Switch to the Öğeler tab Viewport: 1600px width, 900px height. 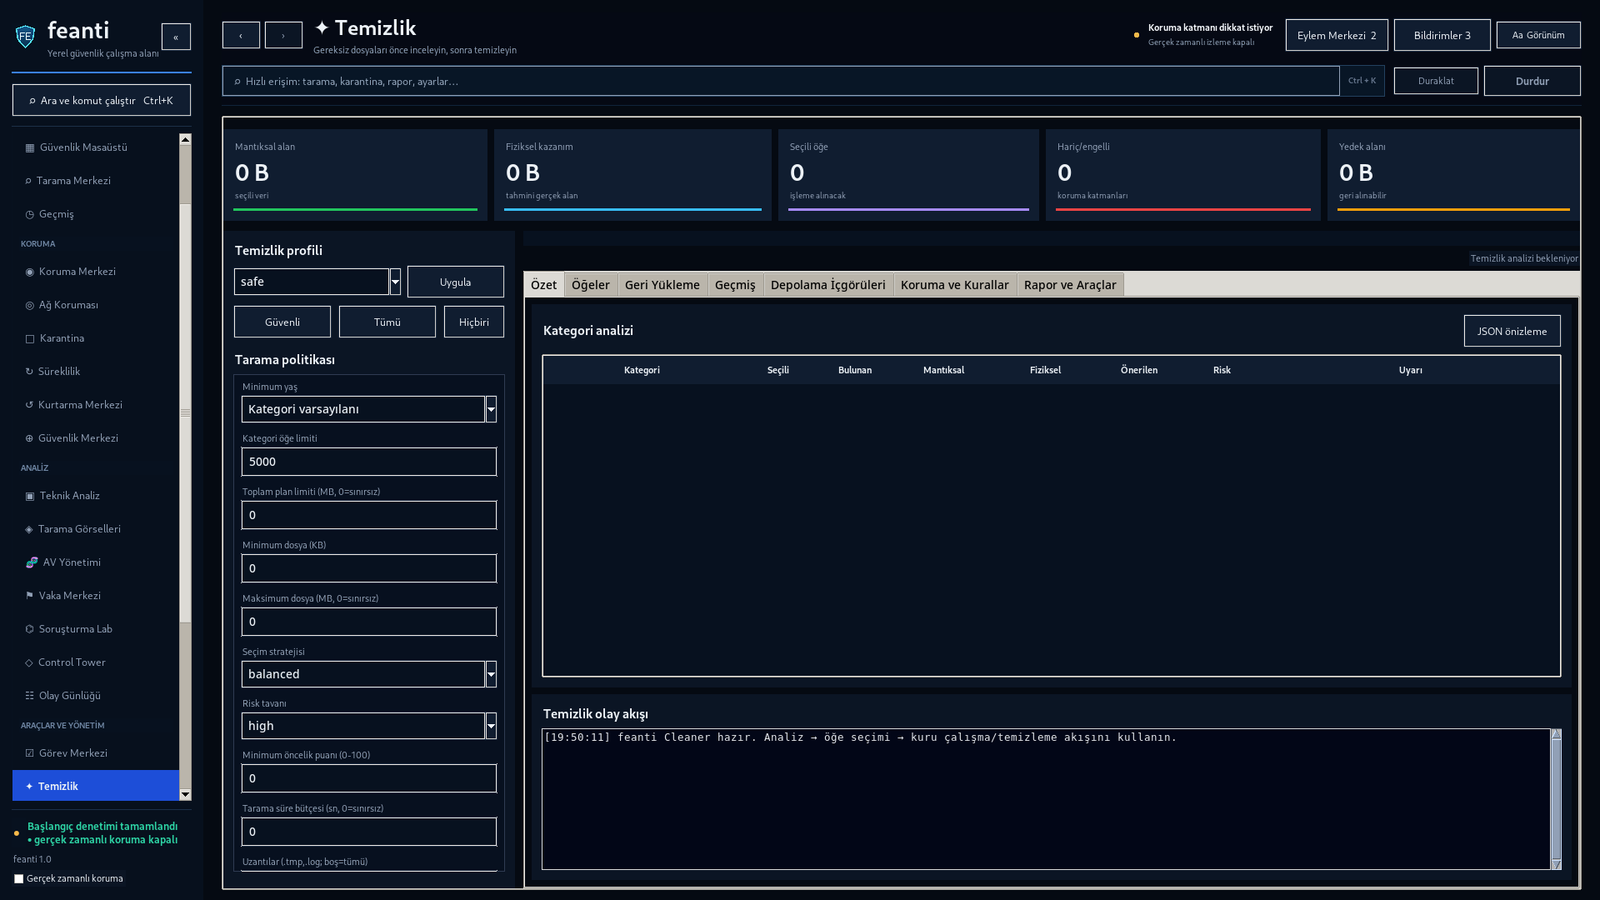click(591, 285)
